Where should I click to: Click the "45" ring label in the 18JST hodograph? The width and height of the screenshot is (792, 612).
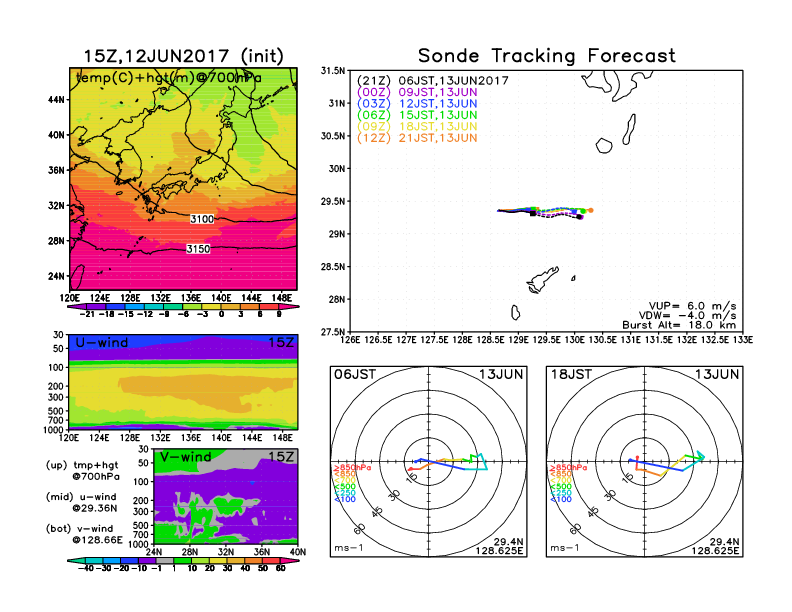593,512
